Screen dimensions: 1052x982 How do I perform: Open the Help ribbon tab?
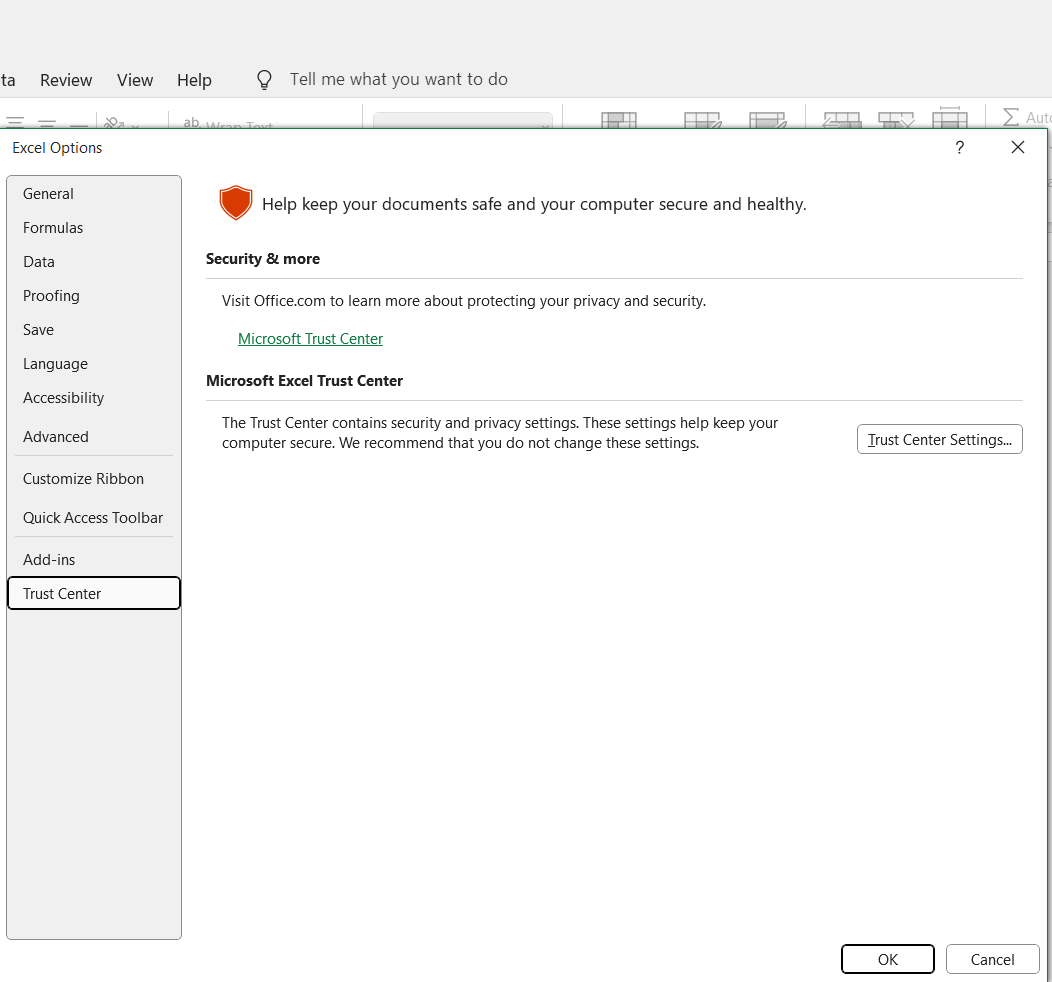click(x=194, y=80)
